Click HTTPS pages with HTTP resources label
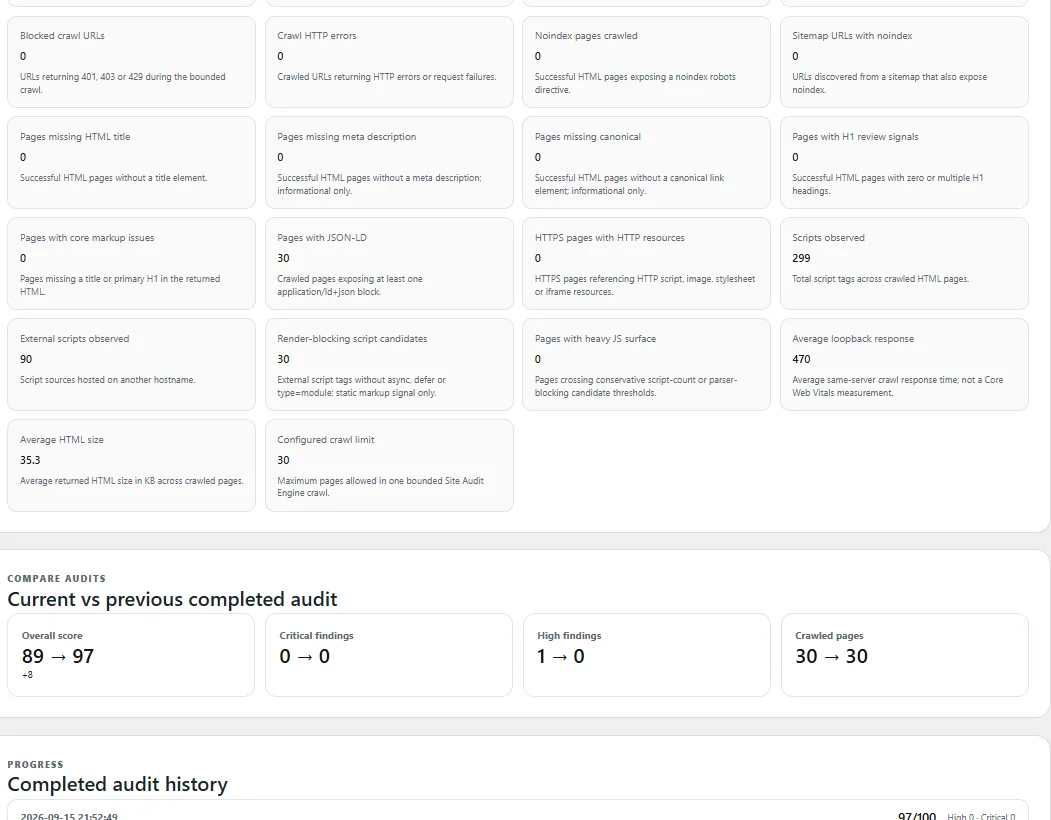The width and height of the screenshot is (1051, 820). click(609, 237)
